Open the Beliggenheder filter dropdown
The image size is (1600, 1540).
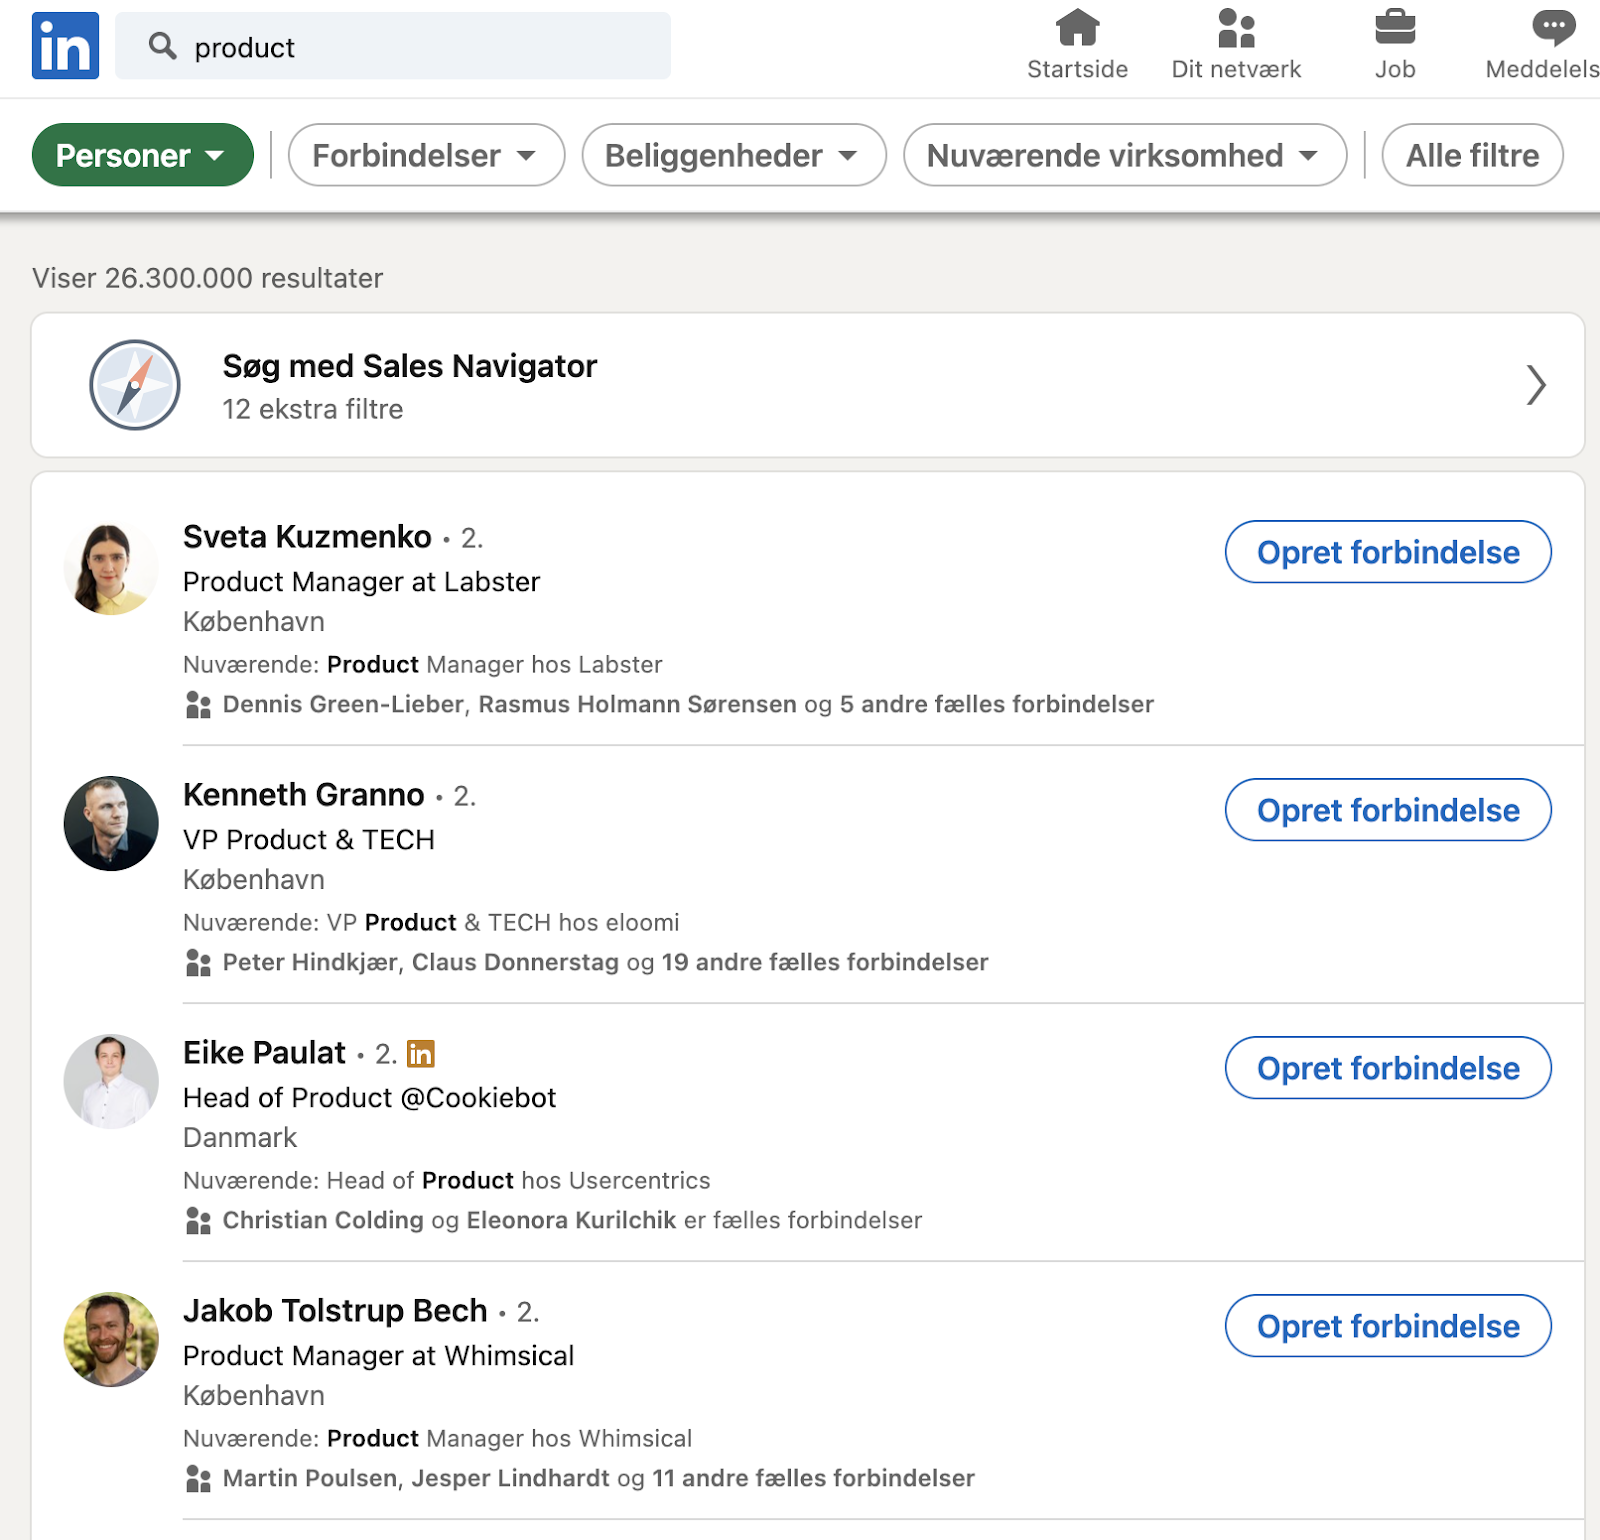click(734, 155)
